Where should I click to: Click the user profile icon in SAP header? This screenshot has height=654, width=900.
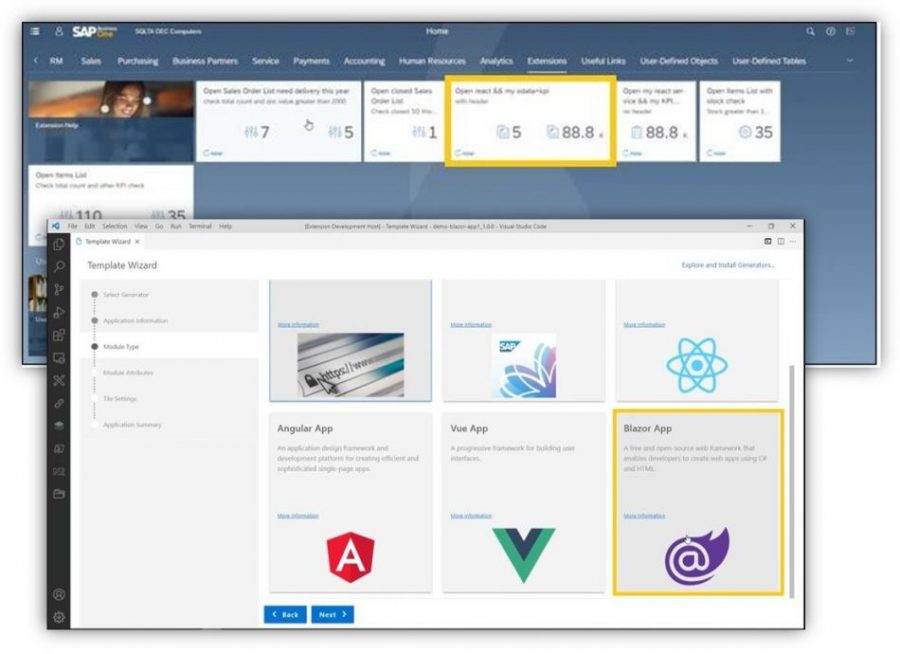59,32
